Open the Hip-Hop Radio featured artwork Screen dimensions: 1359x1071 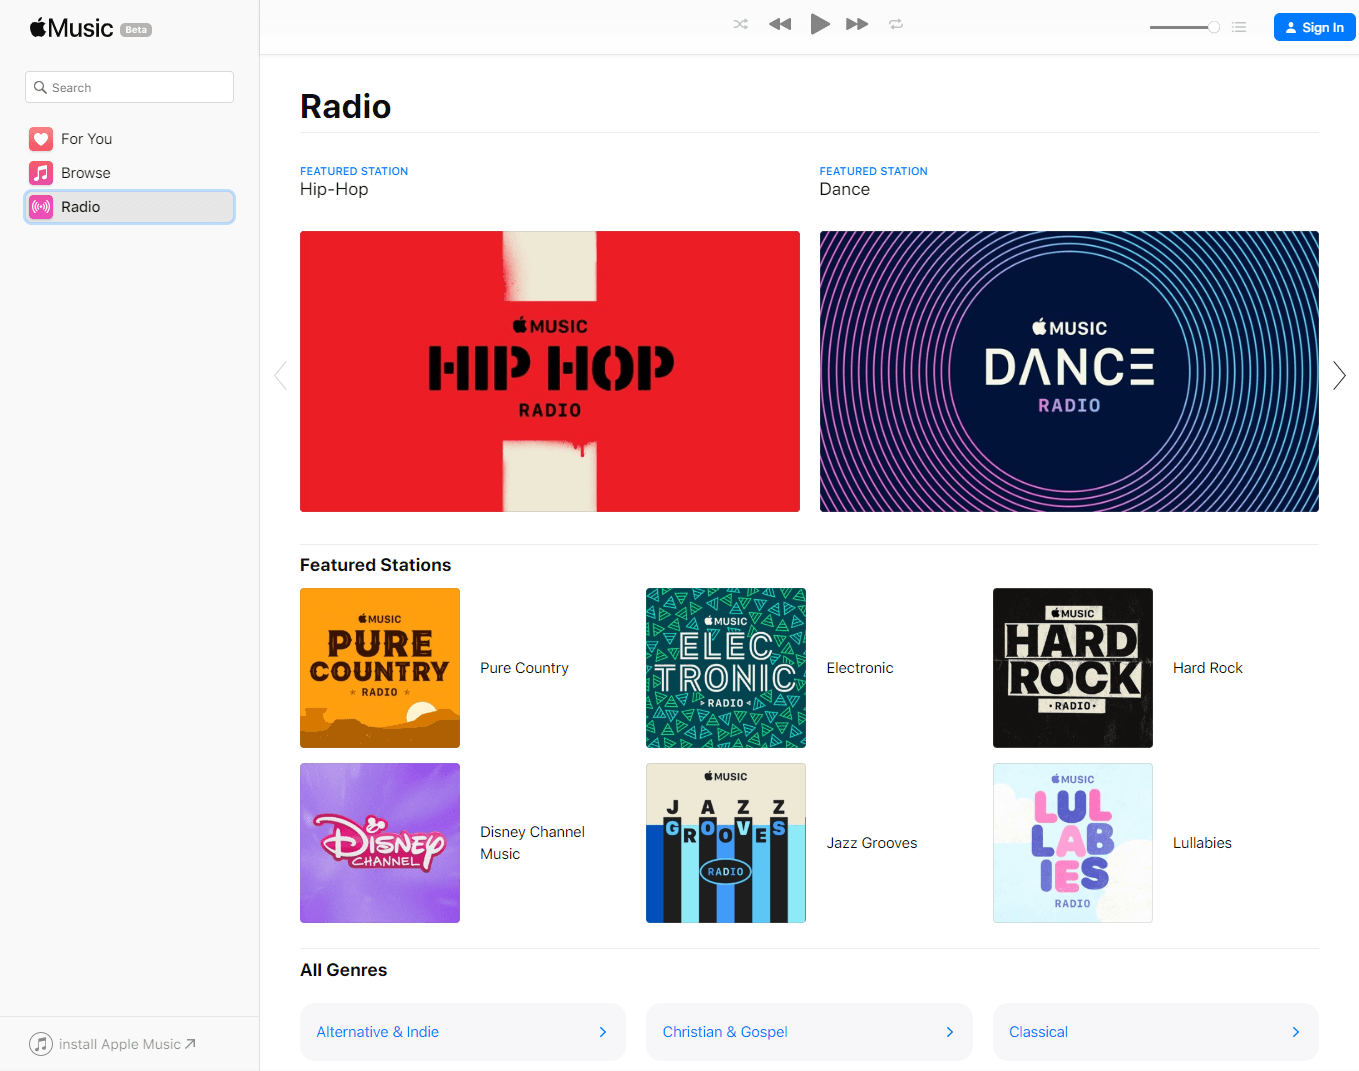550,371
